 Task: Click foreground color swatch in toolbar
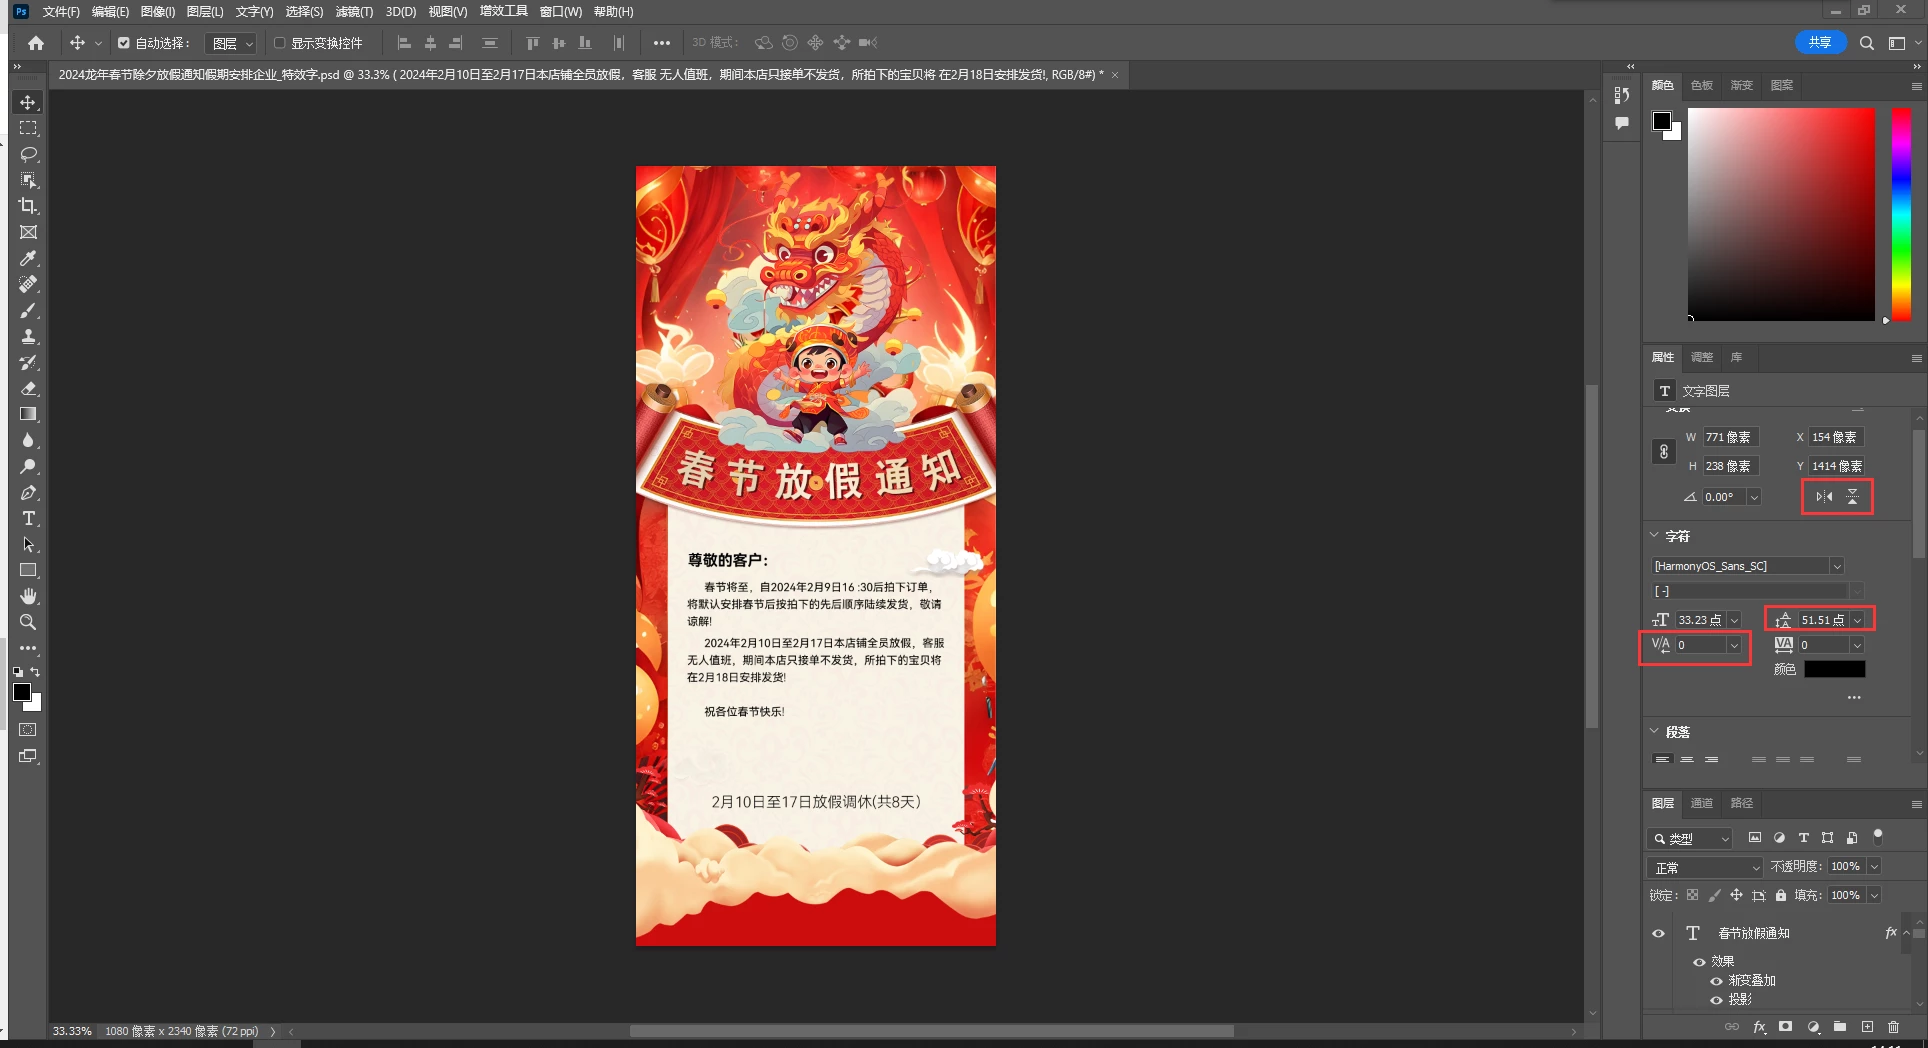click(x=22, y=692)
